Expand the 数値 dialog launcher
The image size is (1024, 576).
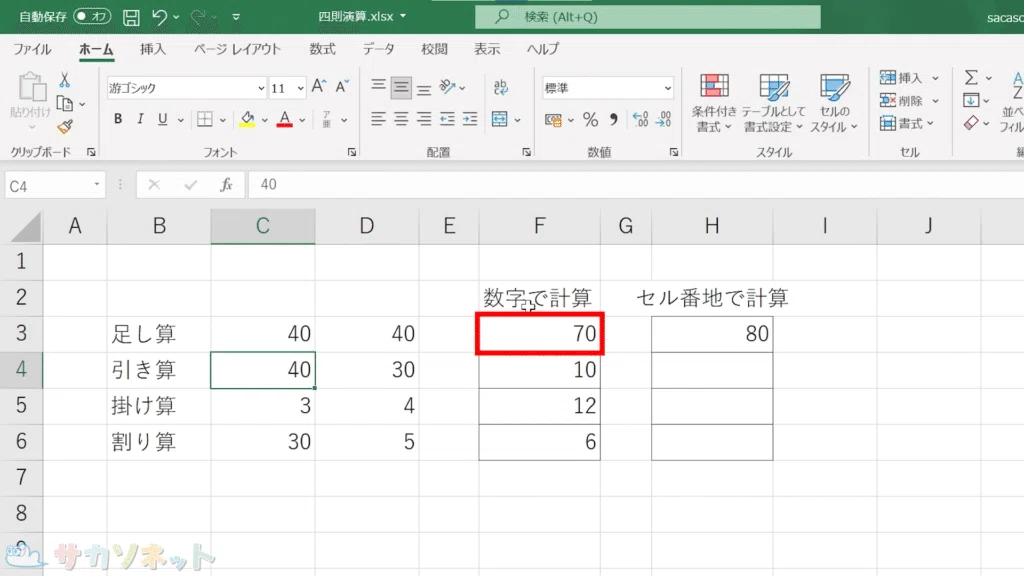[673, 152]
